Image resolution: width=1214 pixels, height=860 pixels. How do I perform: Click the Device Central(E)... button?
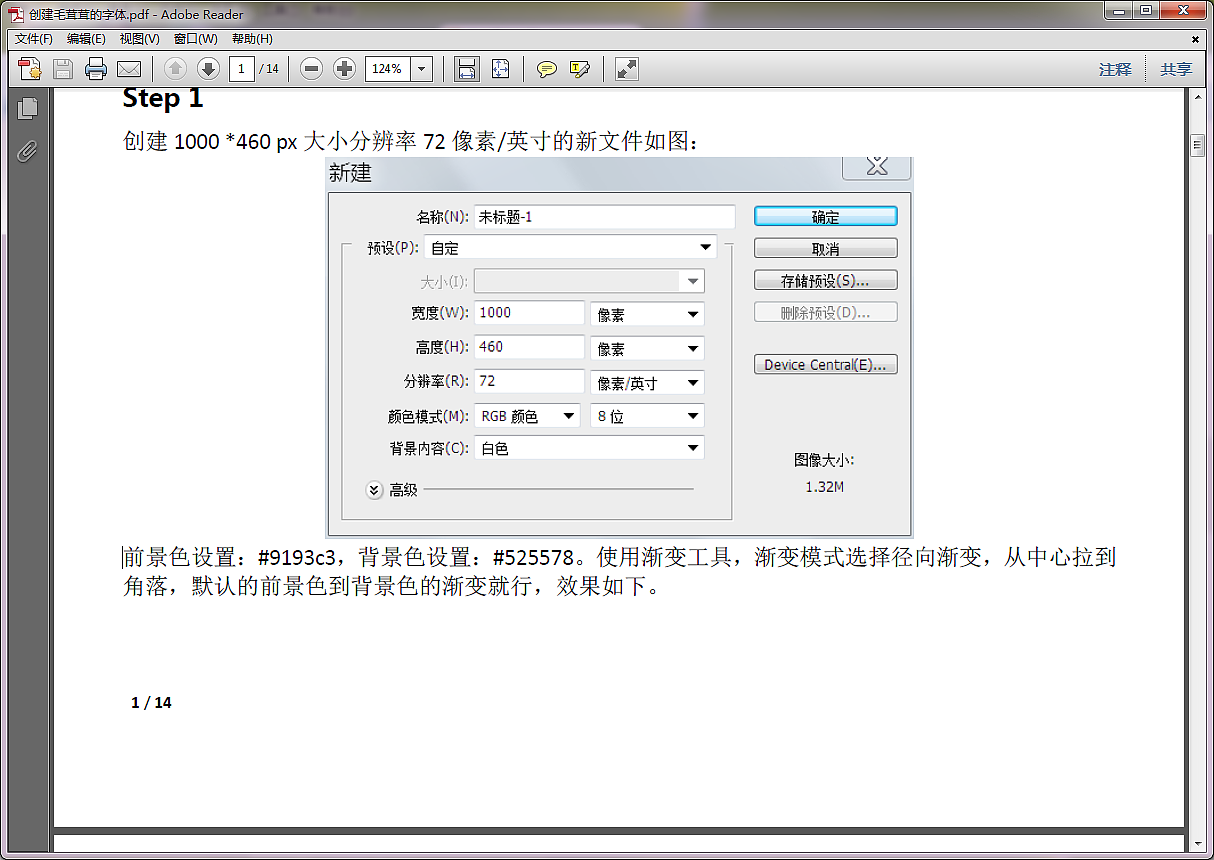(x=826, y=364)
